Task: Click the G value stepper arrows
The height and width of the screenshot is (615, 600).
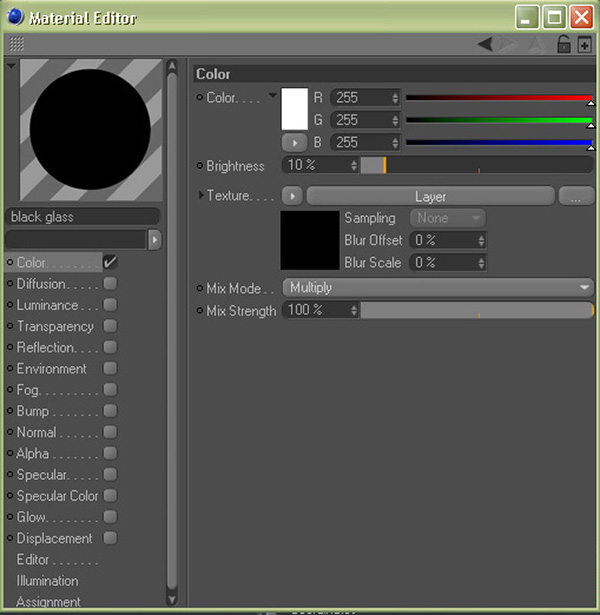Action: pos(395,120)
